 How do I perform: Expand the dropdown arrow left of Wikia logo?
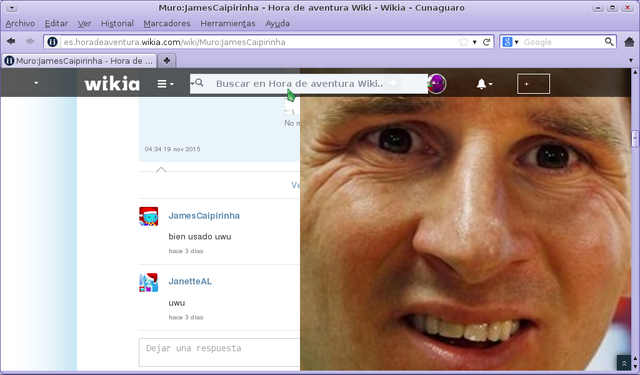[36, 83]
